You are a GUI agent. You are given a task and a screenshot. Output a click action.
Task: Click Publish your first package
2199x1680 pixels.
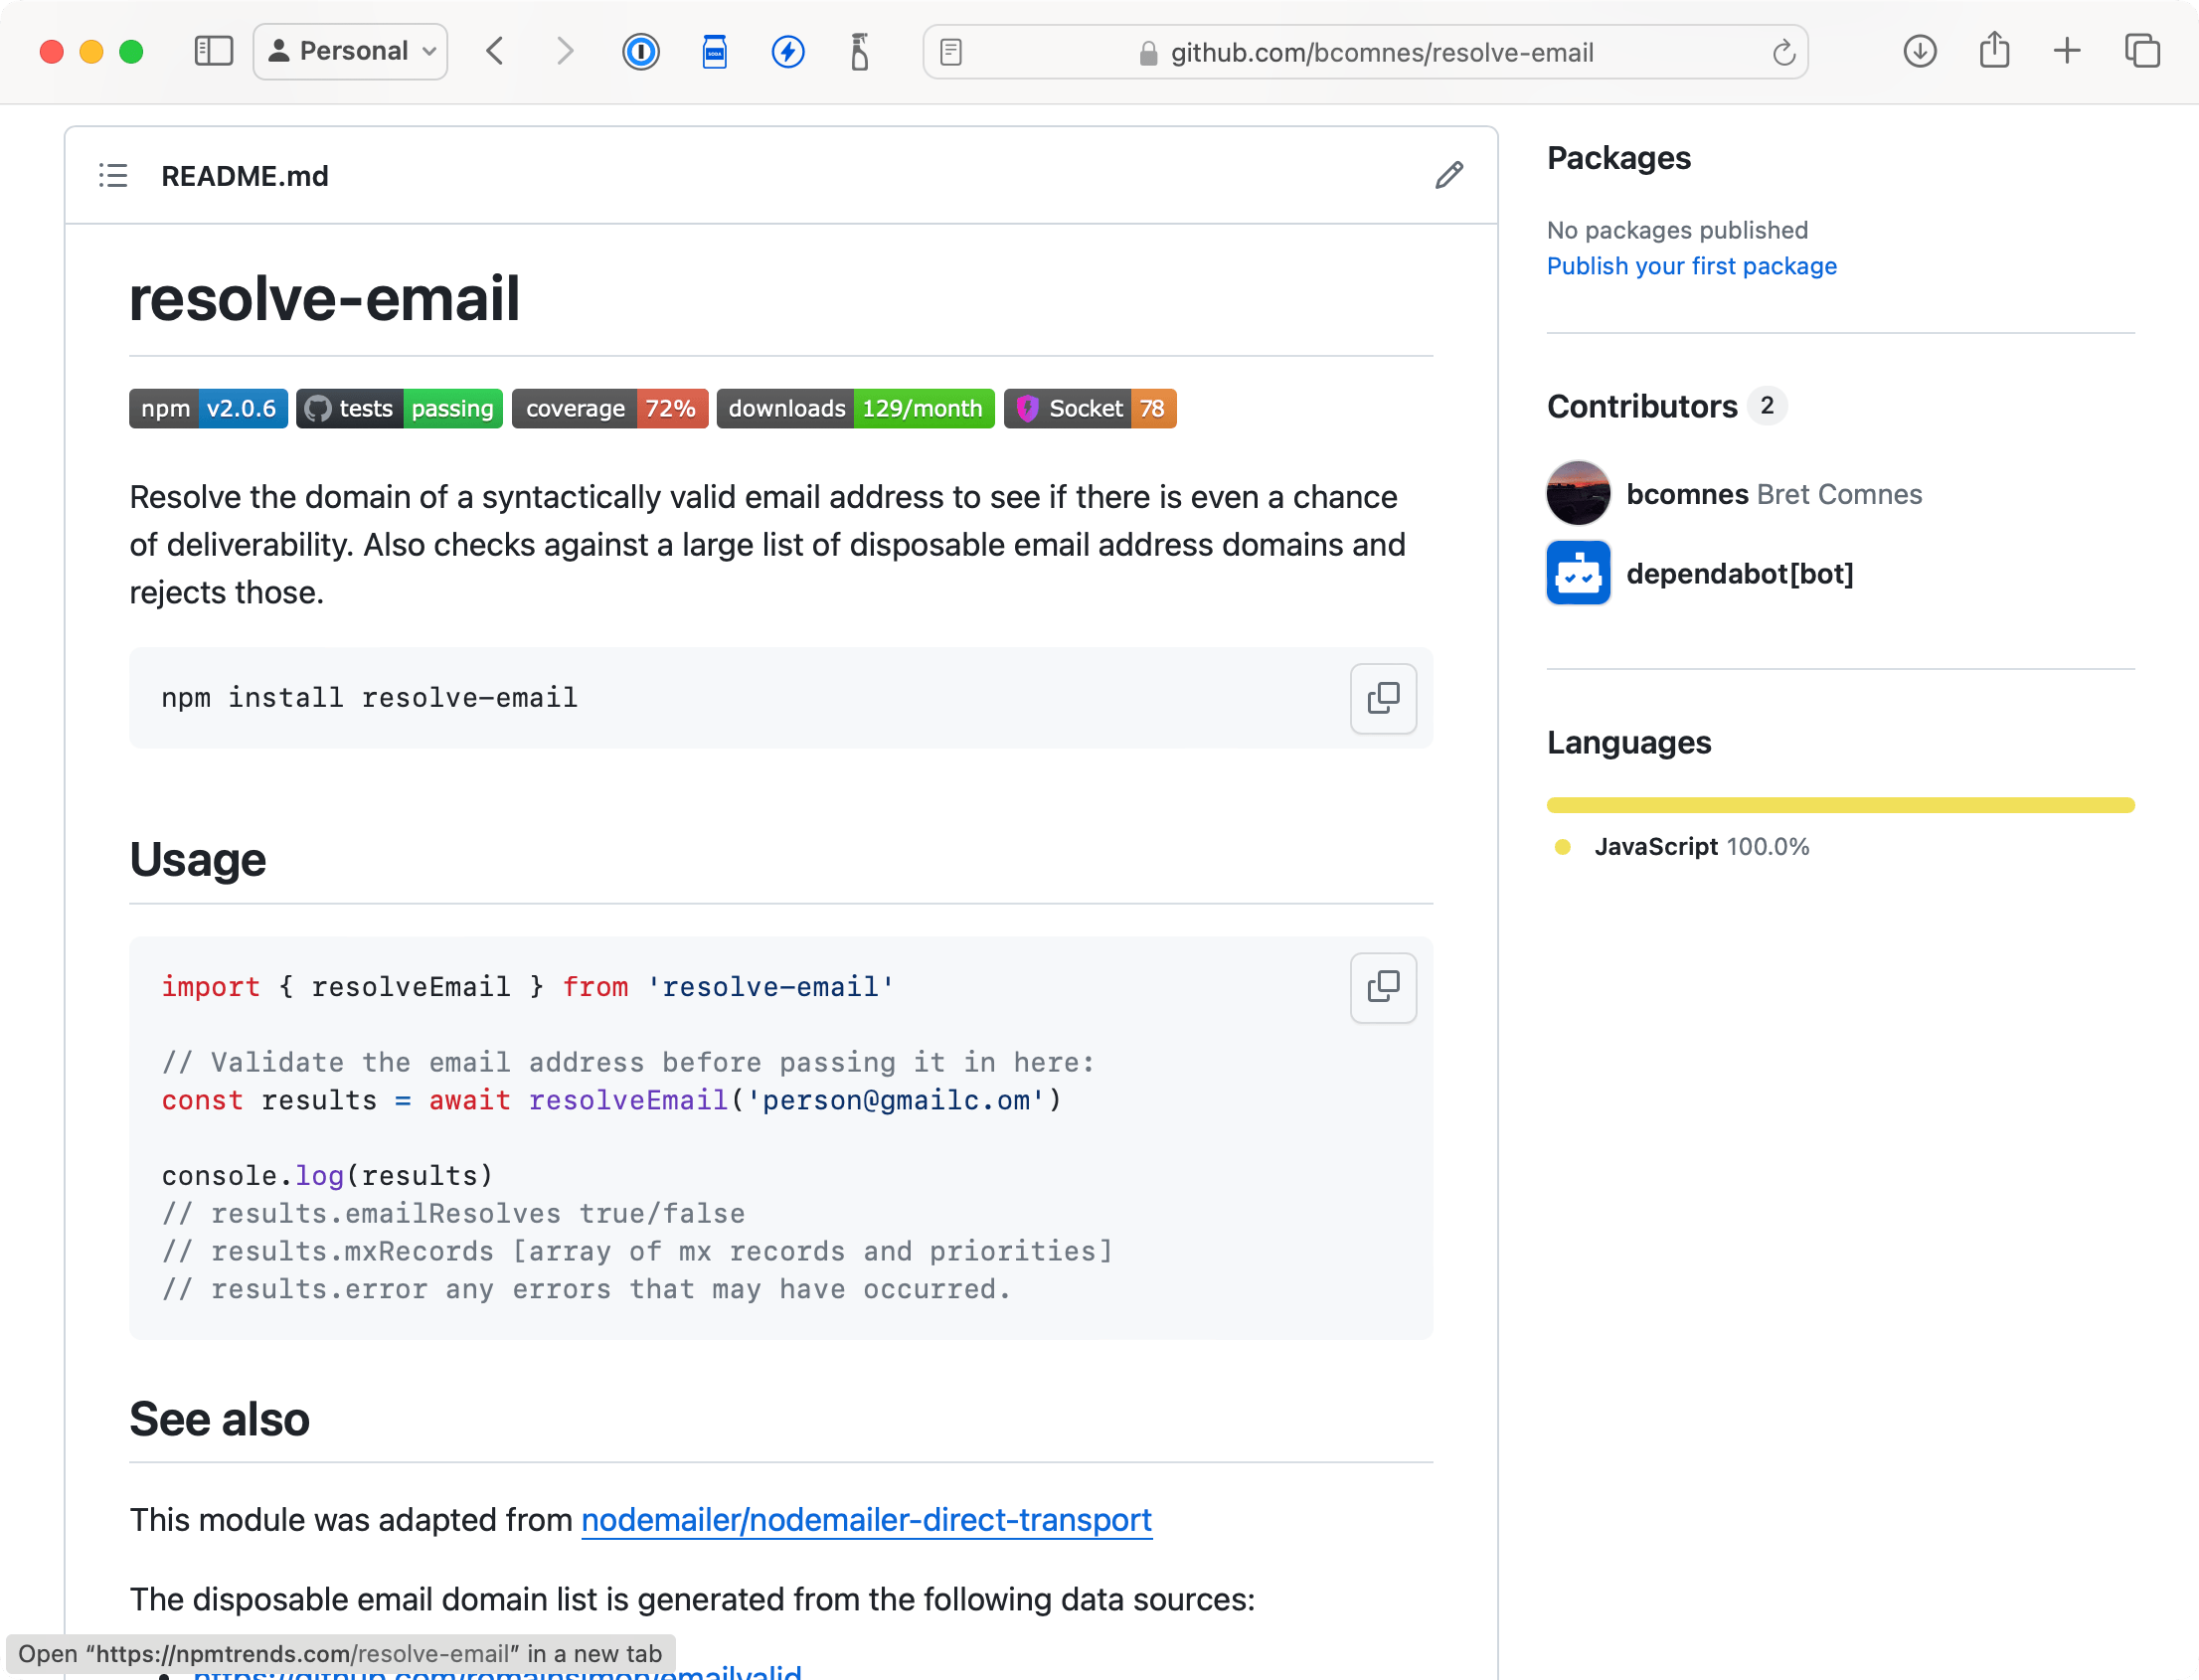1692,266
